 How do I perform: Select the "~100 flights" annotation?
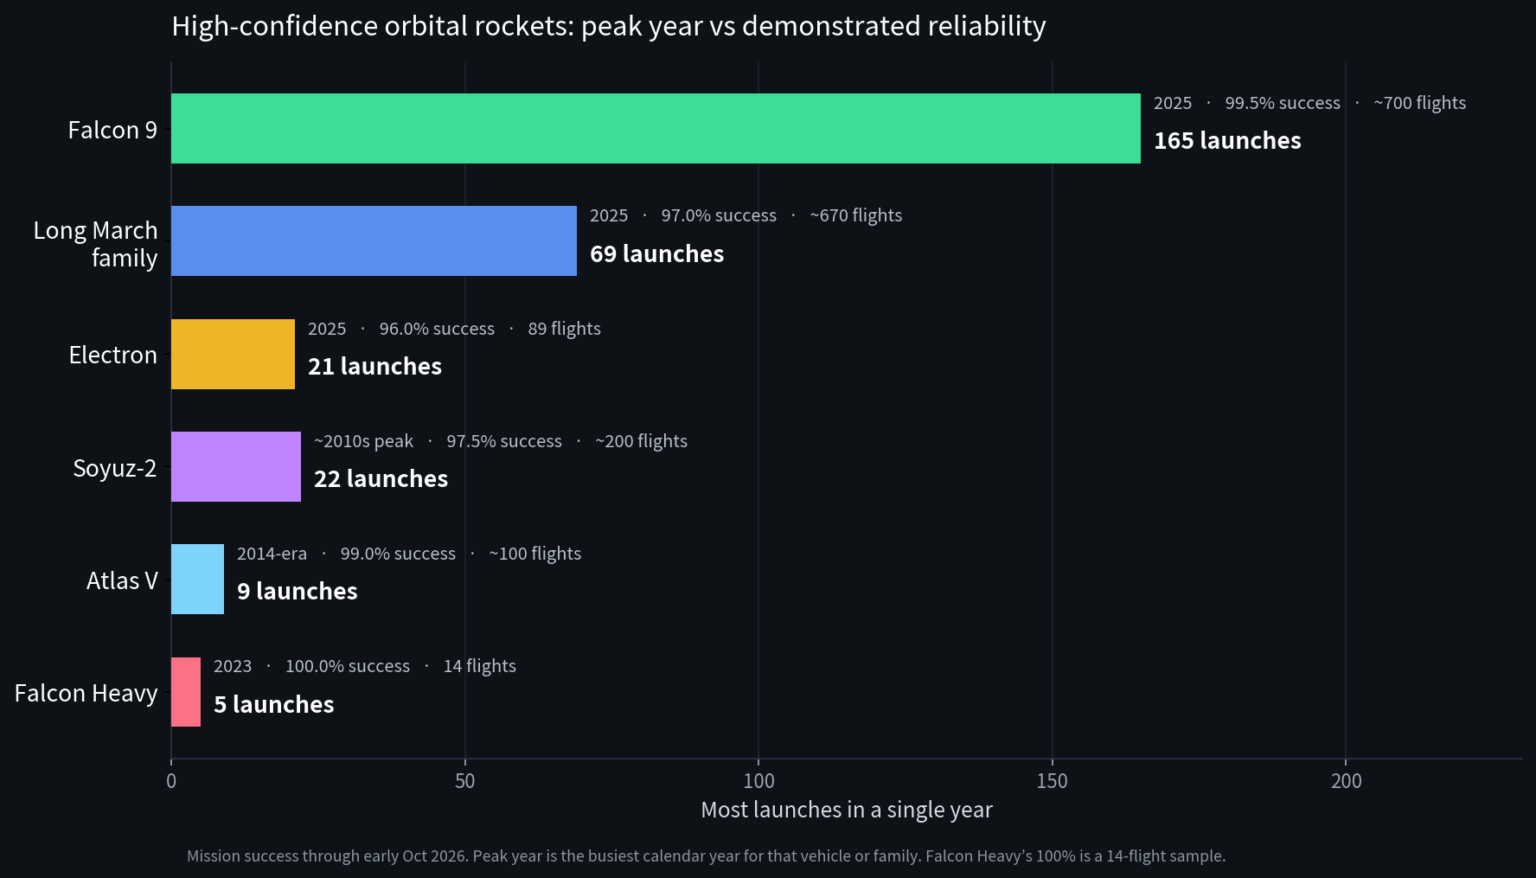(x=535, y=554)
